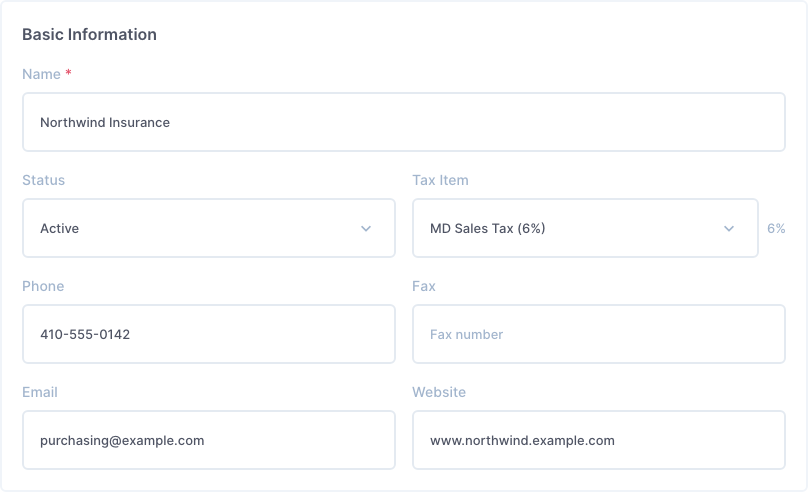Click the Status label
Viewport: 808px width, 492px height.
click(43, 180)
